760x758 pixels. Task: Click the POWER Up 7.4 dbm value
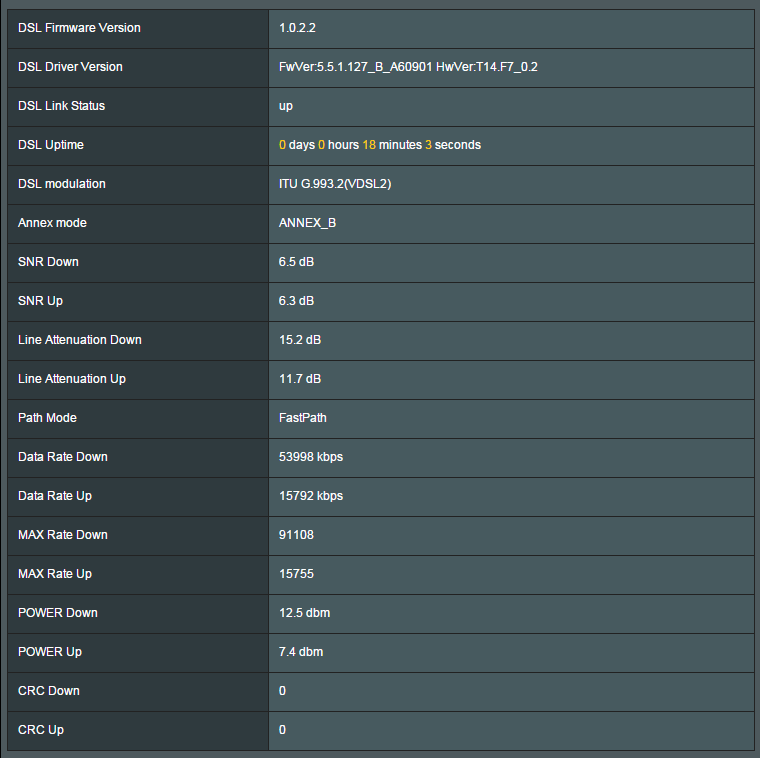(x=301, y=652)
